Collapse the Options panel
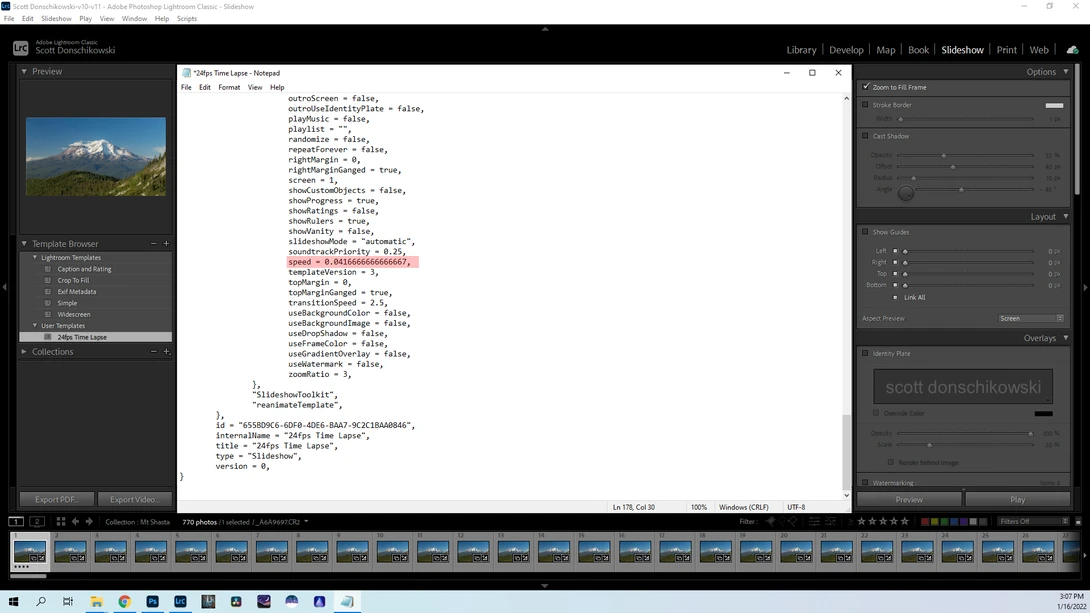The width and height of the screenshot is (1090, 613). (1066, 72)
